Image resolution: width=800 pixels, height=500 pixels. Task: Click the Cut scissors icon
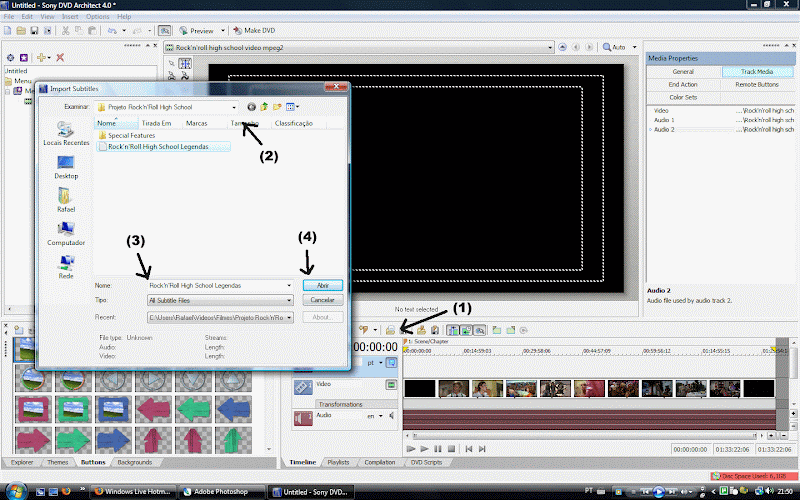click(65, 31)
